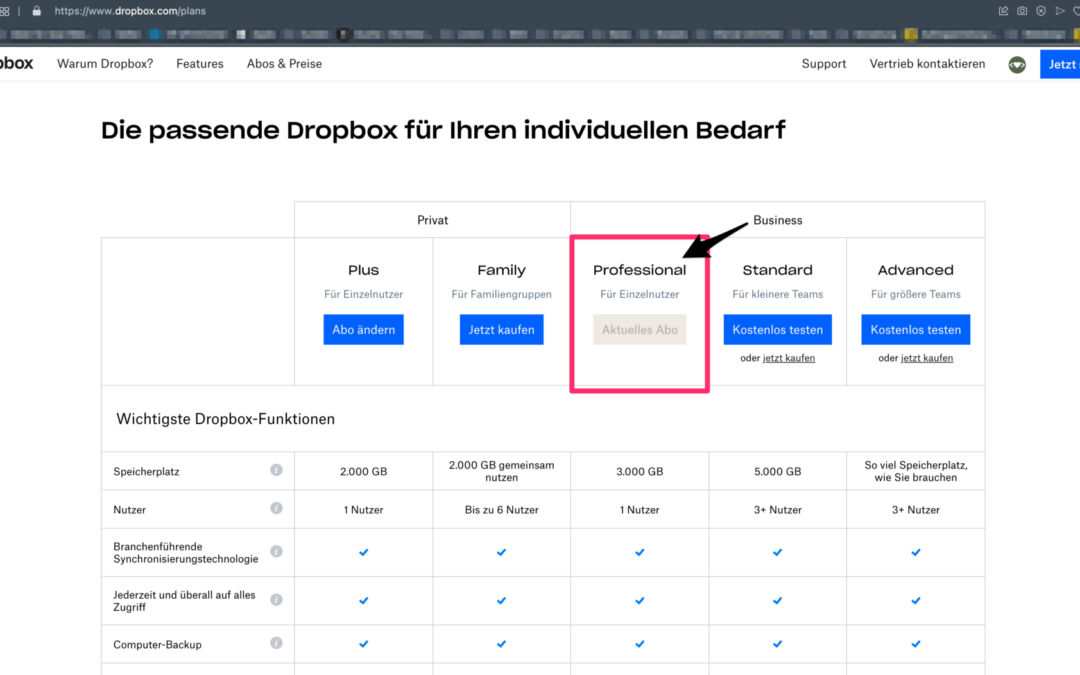Click the 5.000 GB storage cell

pyautogui.click(x=778, y=472)
